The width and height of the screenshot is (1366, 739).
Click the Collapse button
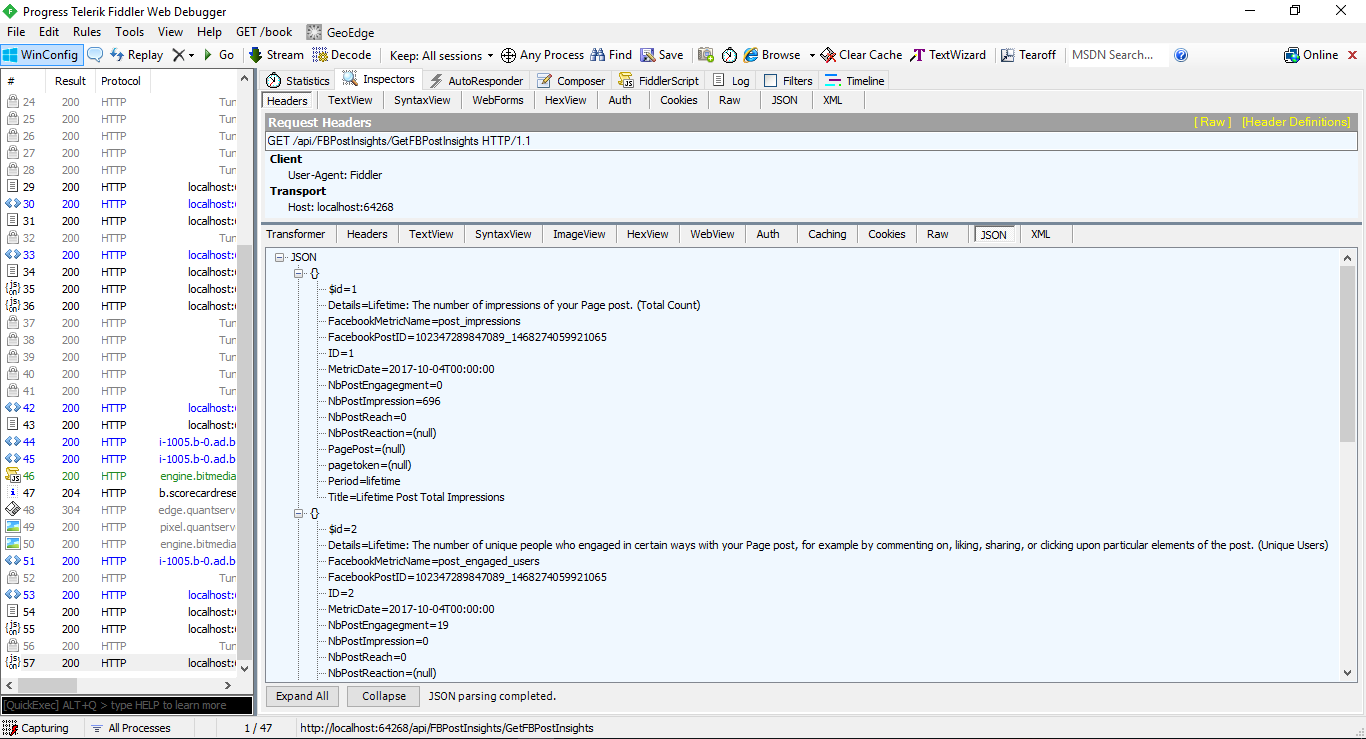pos(384,696)
